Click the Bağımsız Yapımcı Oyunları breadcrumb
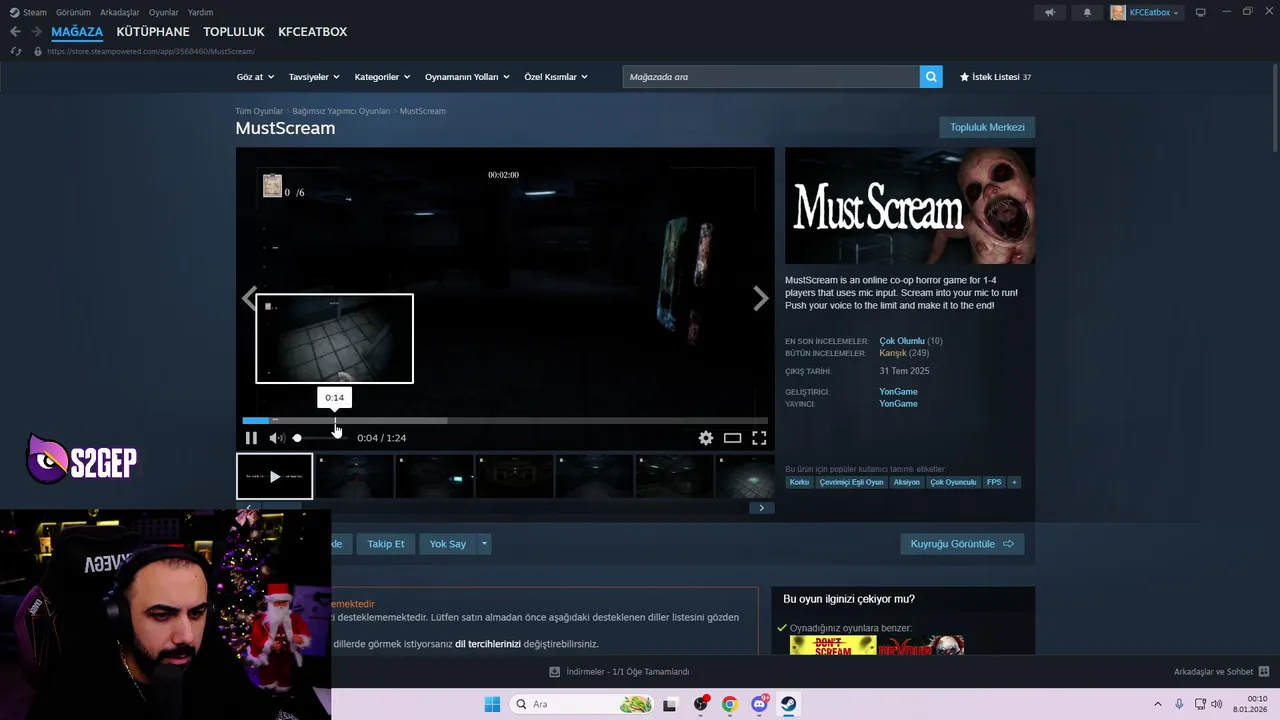This screenshot has width=1280, height=720. tap(341, 111)
